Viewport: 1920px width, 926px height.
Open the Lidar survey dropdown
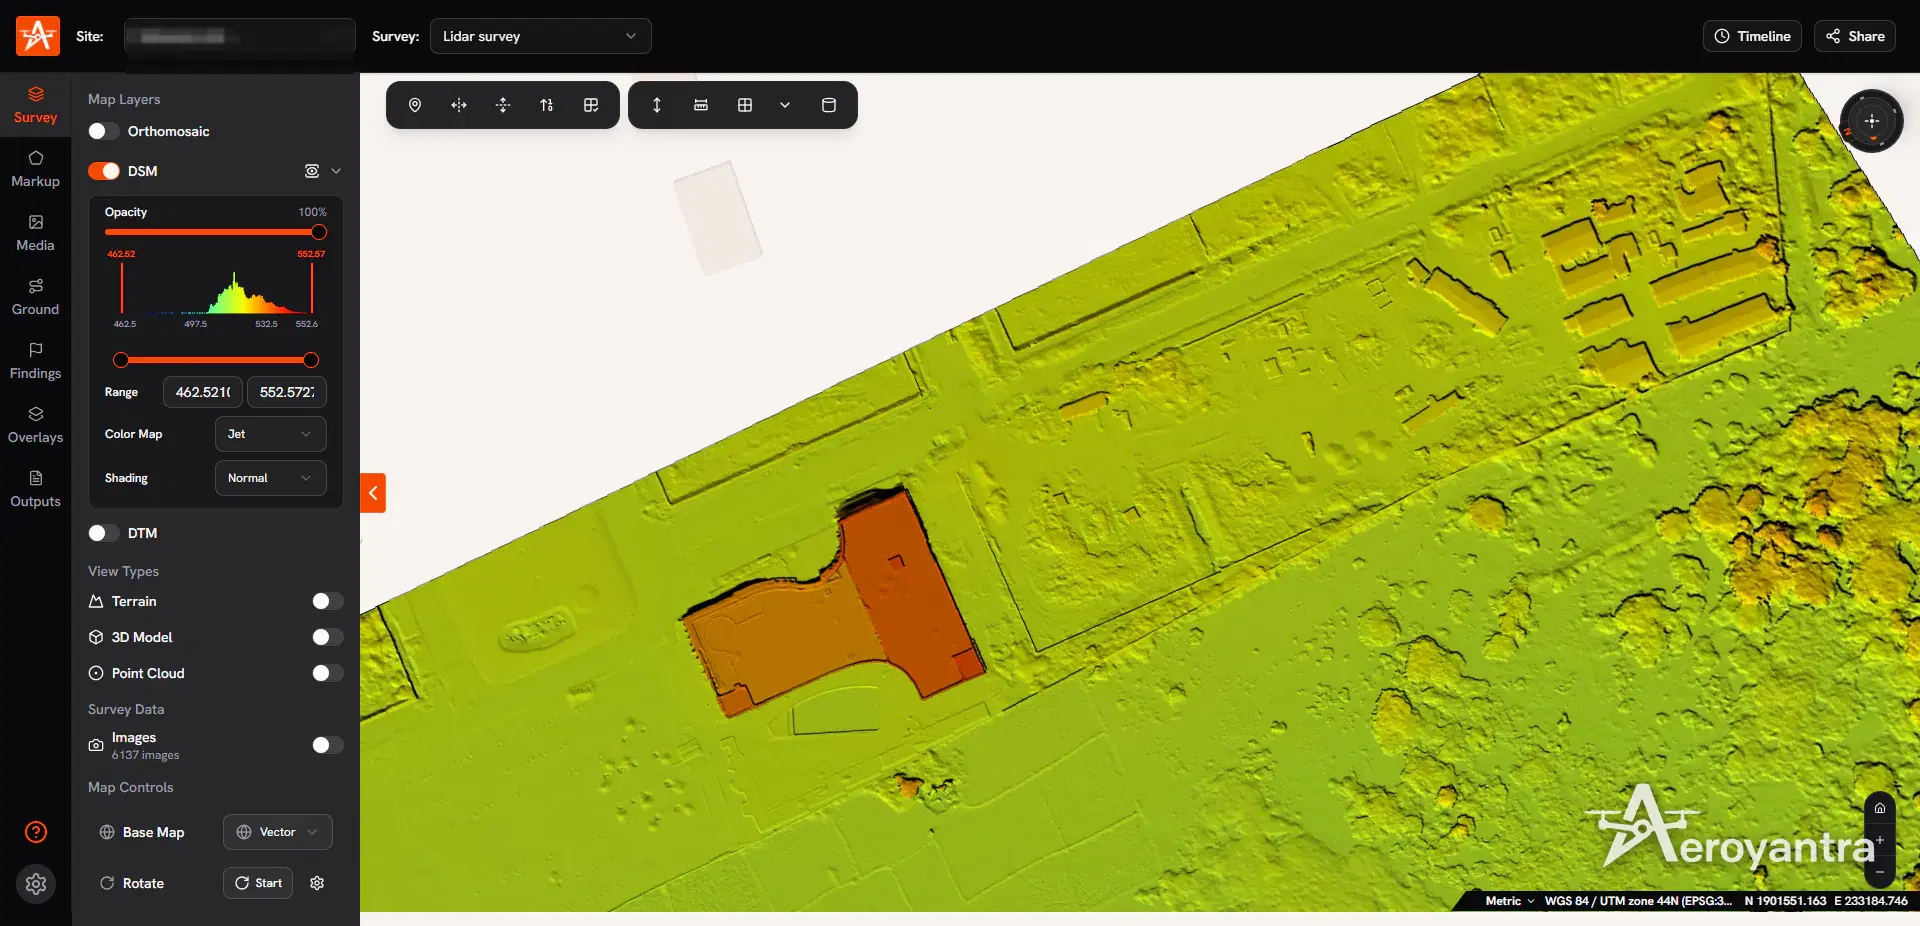pyautogui.click(x=541, y=36)
